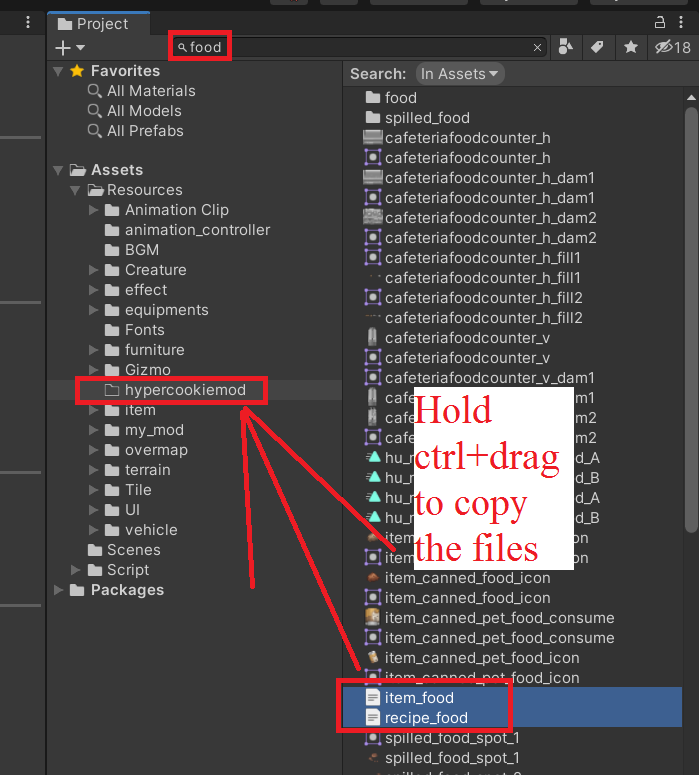
Task: Click cafeteriafoodcounter_h_dam1 texture thumbnail
Action: 373,178
